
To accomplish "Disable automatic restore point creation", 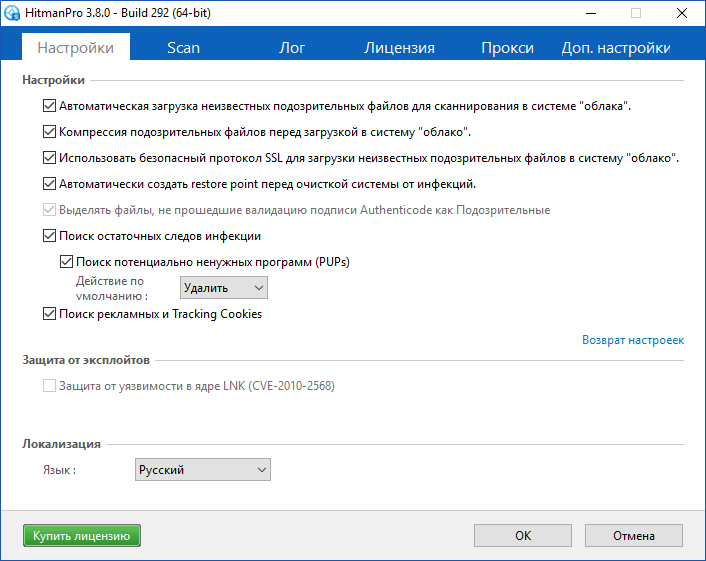I will click(x=50, y=184).
